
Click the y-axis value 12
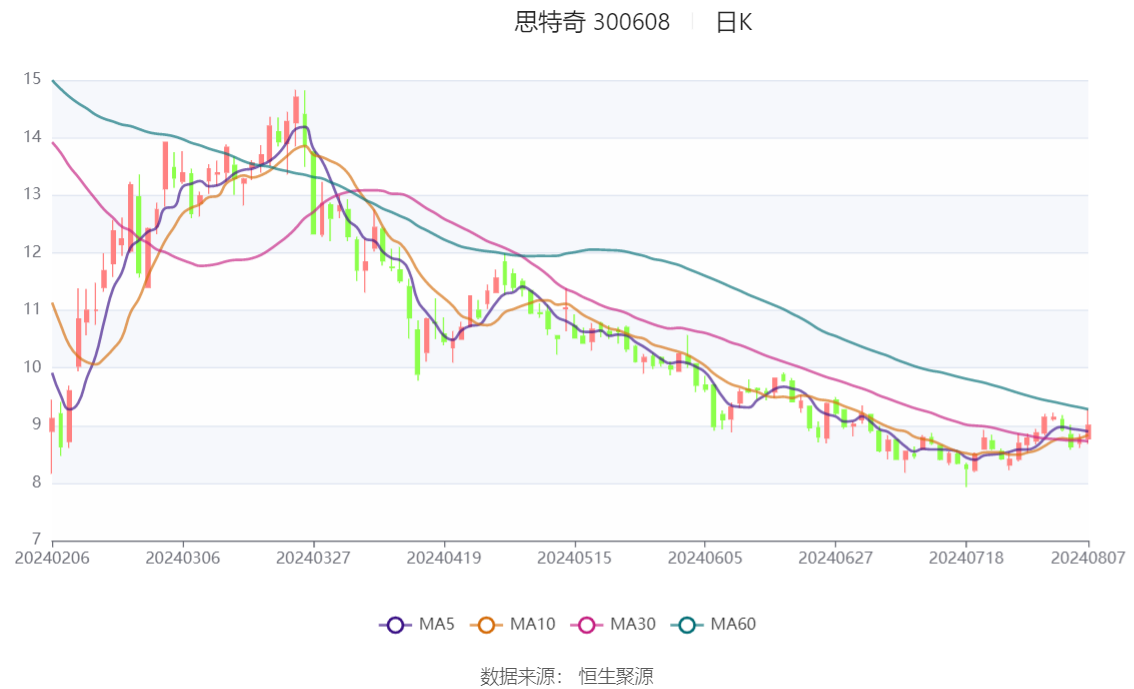tap(32, 252)
